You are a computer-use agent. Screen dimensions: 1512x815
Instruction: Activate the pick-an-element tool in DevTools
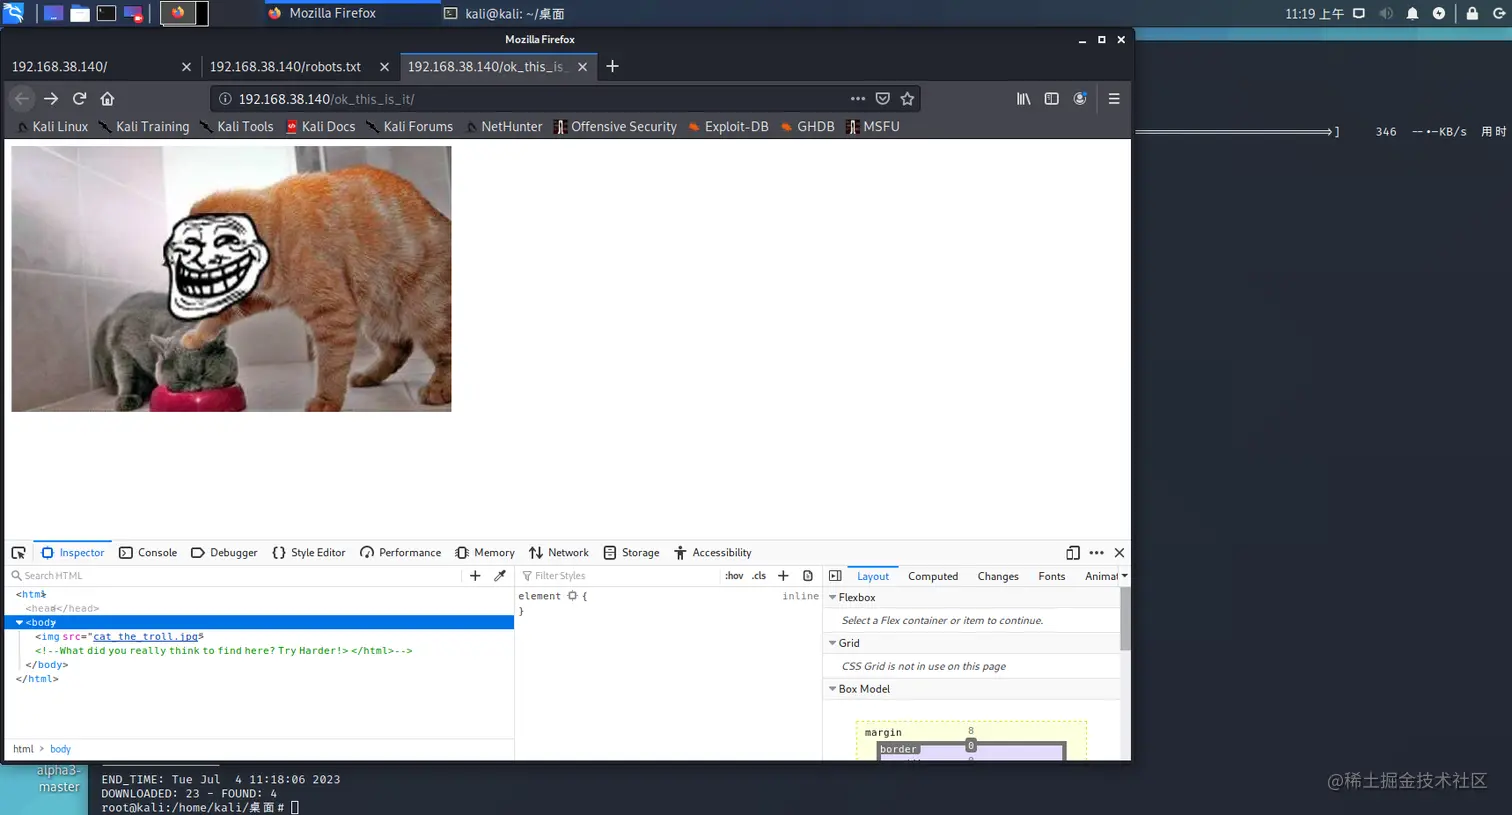coord(18,553)
